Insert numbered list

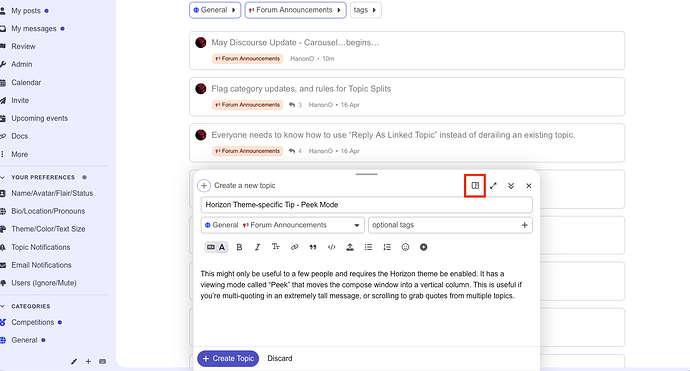coord(387,247)
